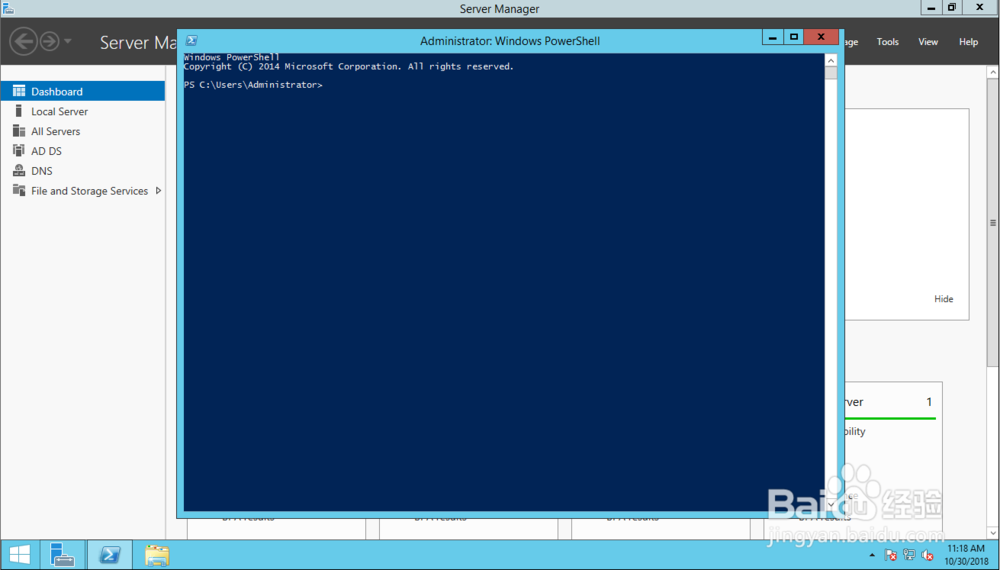Restore the Server Manager window
The height and width of the screenshot is (570, 1000).
pyautogui.click(x=952, y=8)
